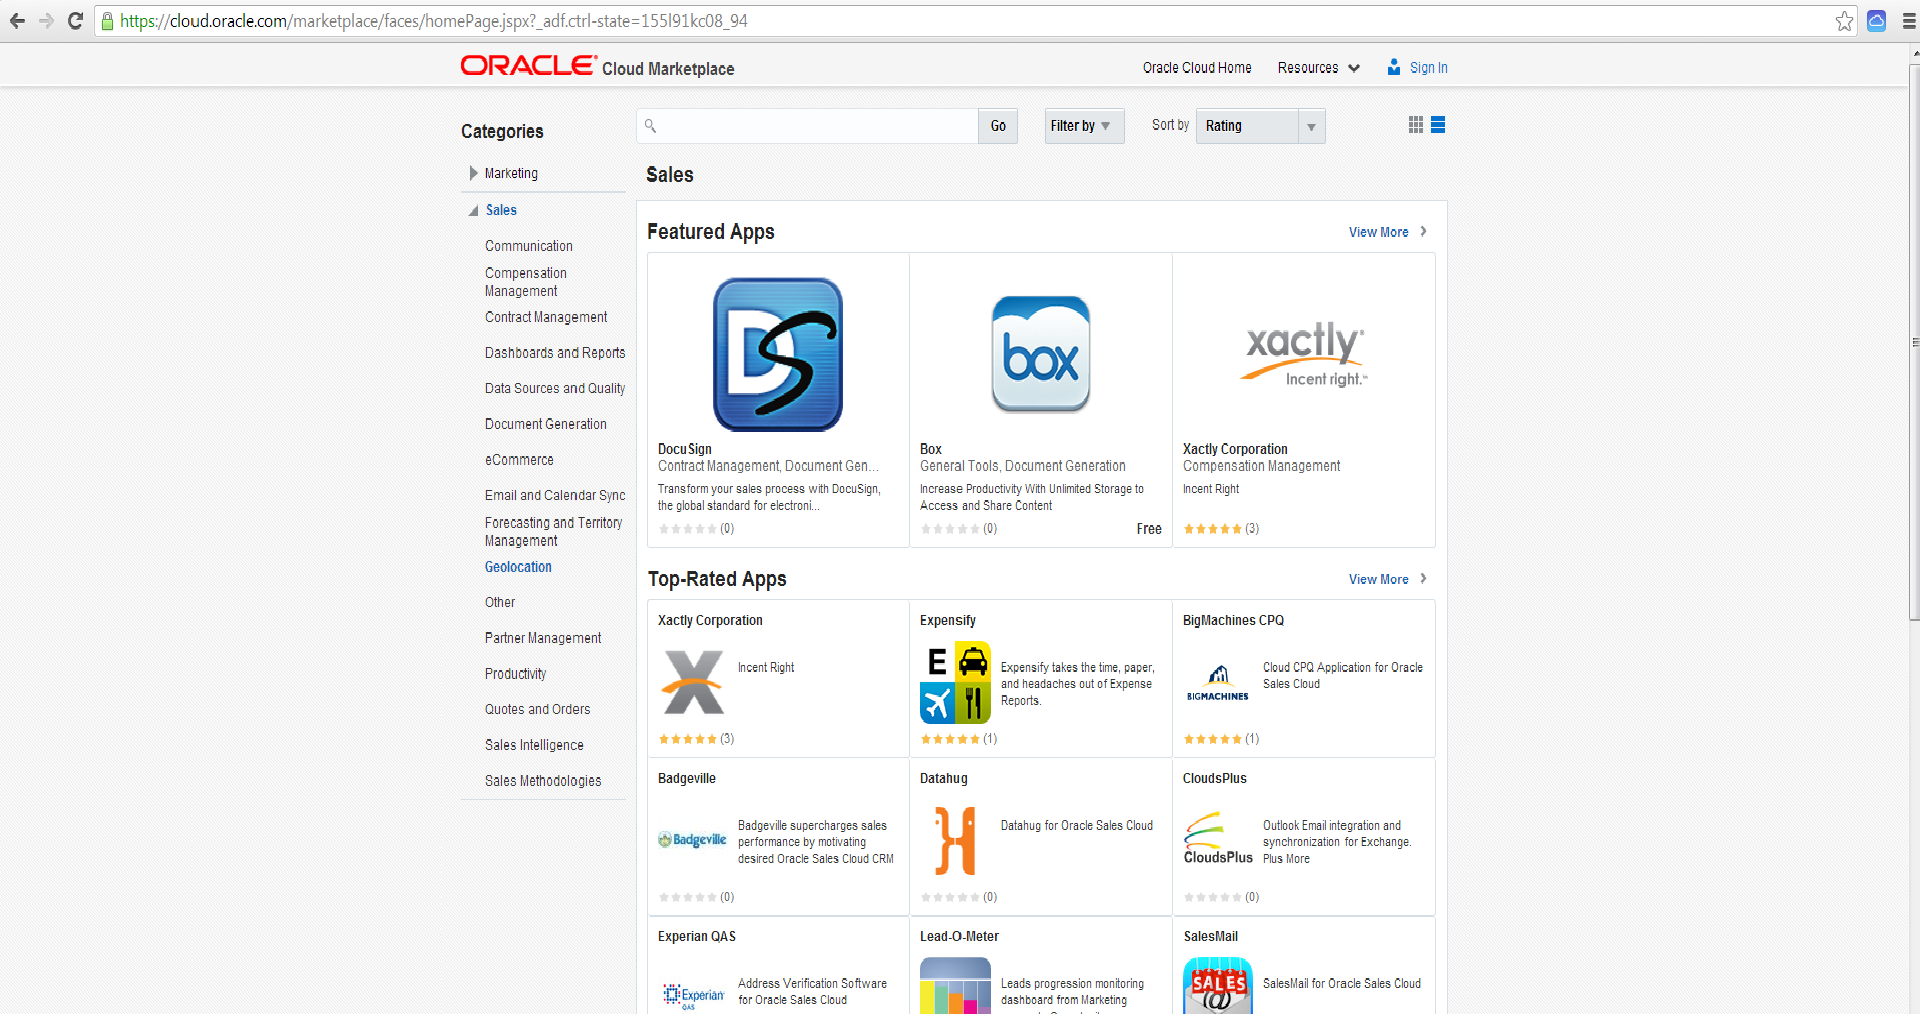Open the Sort by Rating dropdown
Image resolution: width=1920 pixels, height=1014 pixels.
tap(1261, 126)
